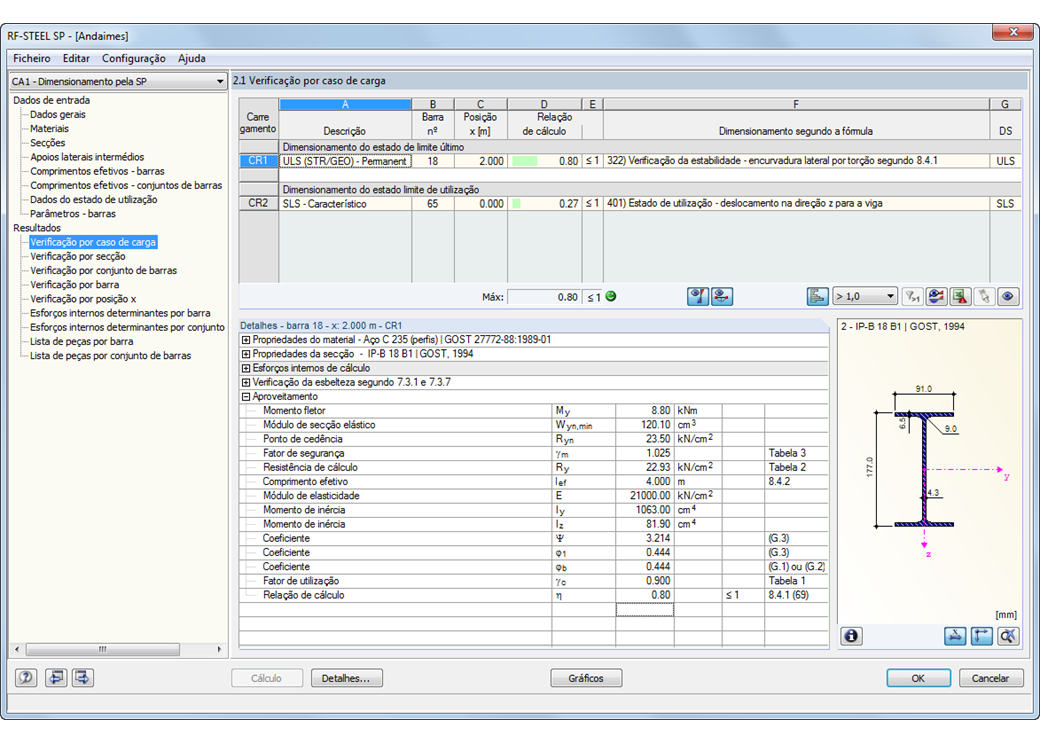
Task: Click the pick member in model icon
Action: coord(984,296)
